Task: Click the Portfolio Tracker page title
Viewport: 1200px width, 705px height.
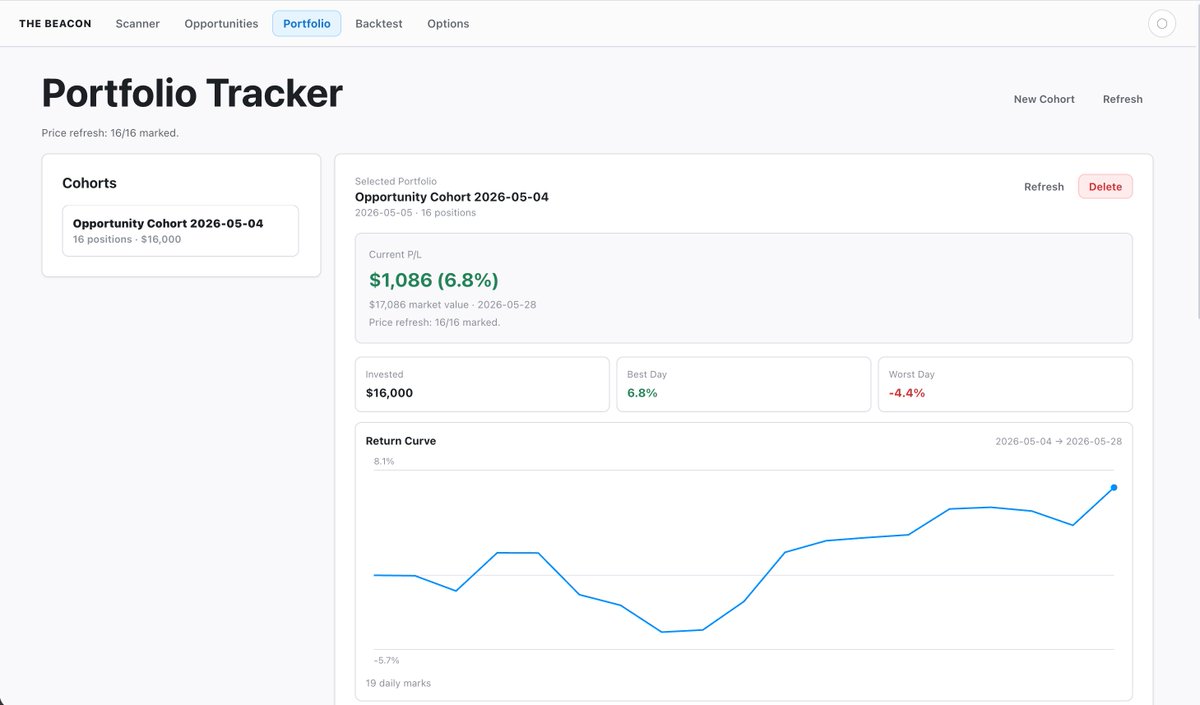Action: pos(192,93)
